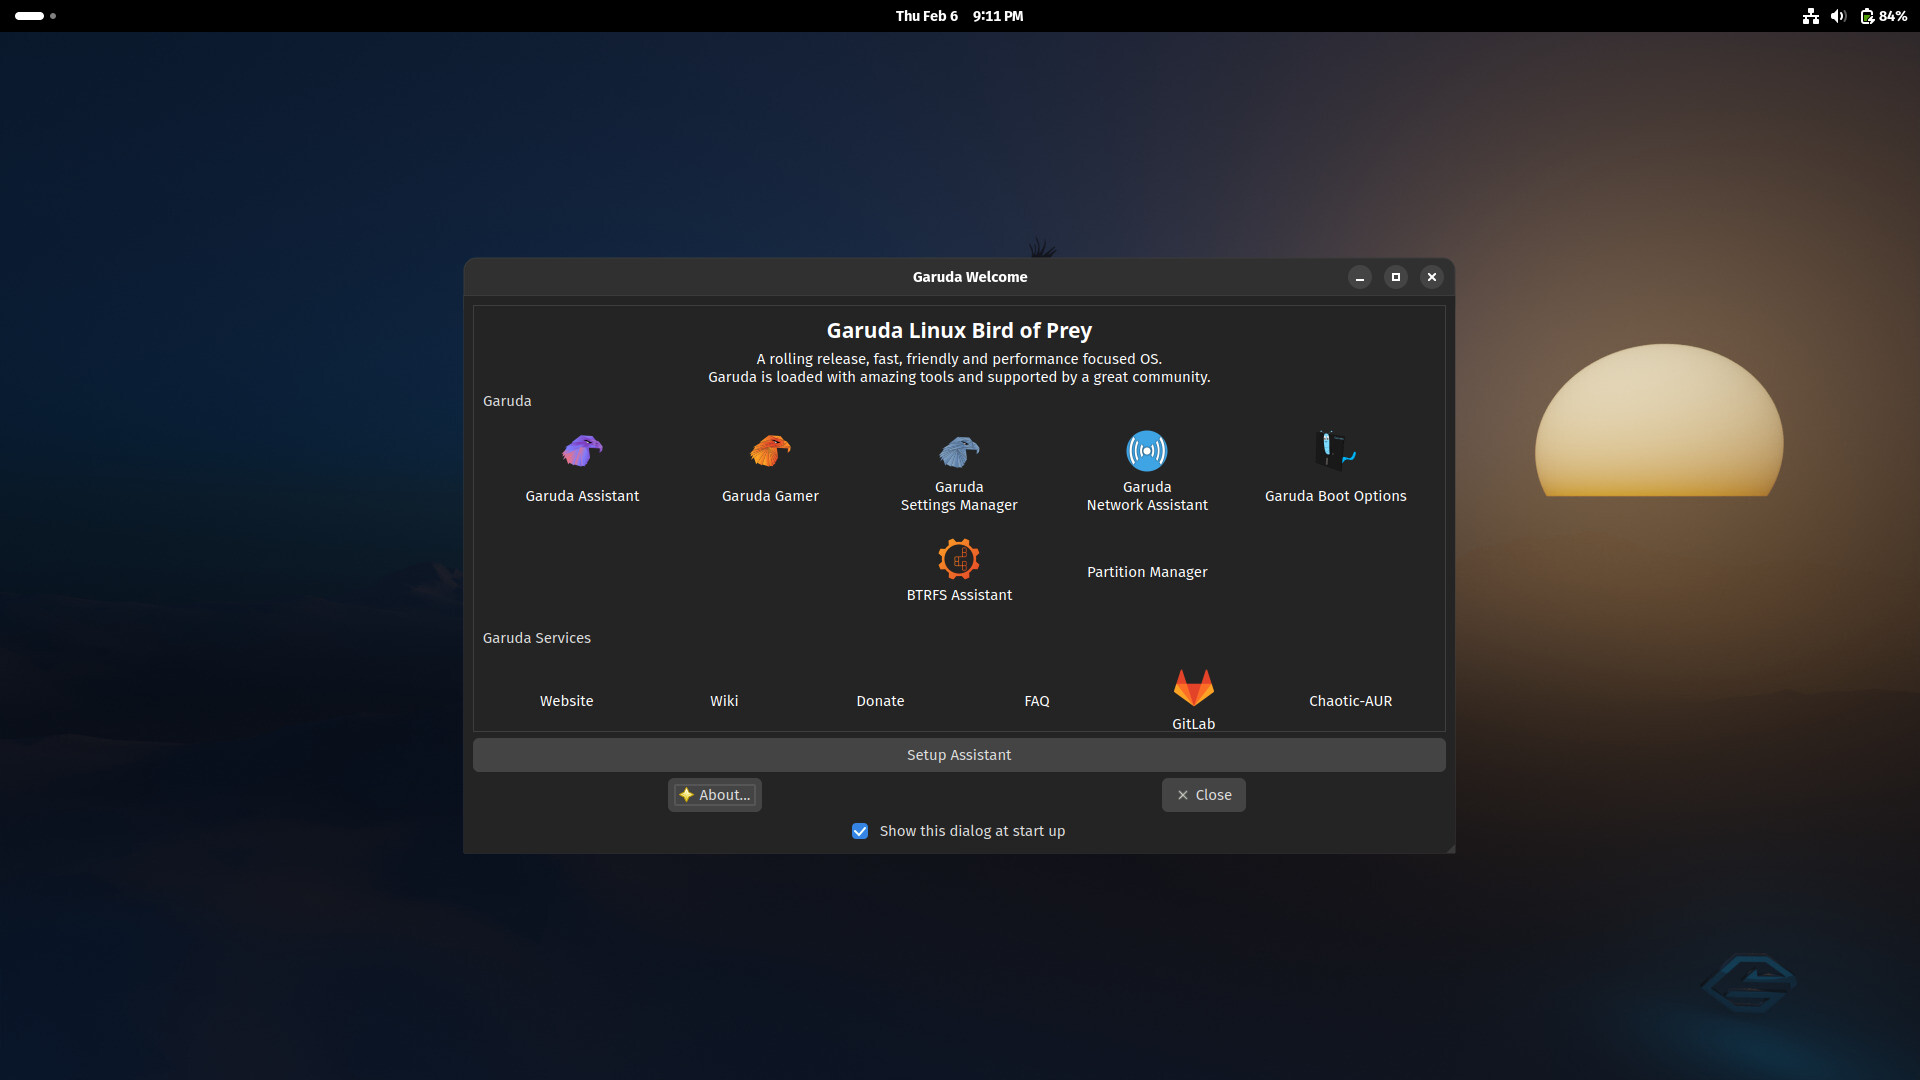
Task: Open the Activities workspace indicator
Action: (35, 16)
